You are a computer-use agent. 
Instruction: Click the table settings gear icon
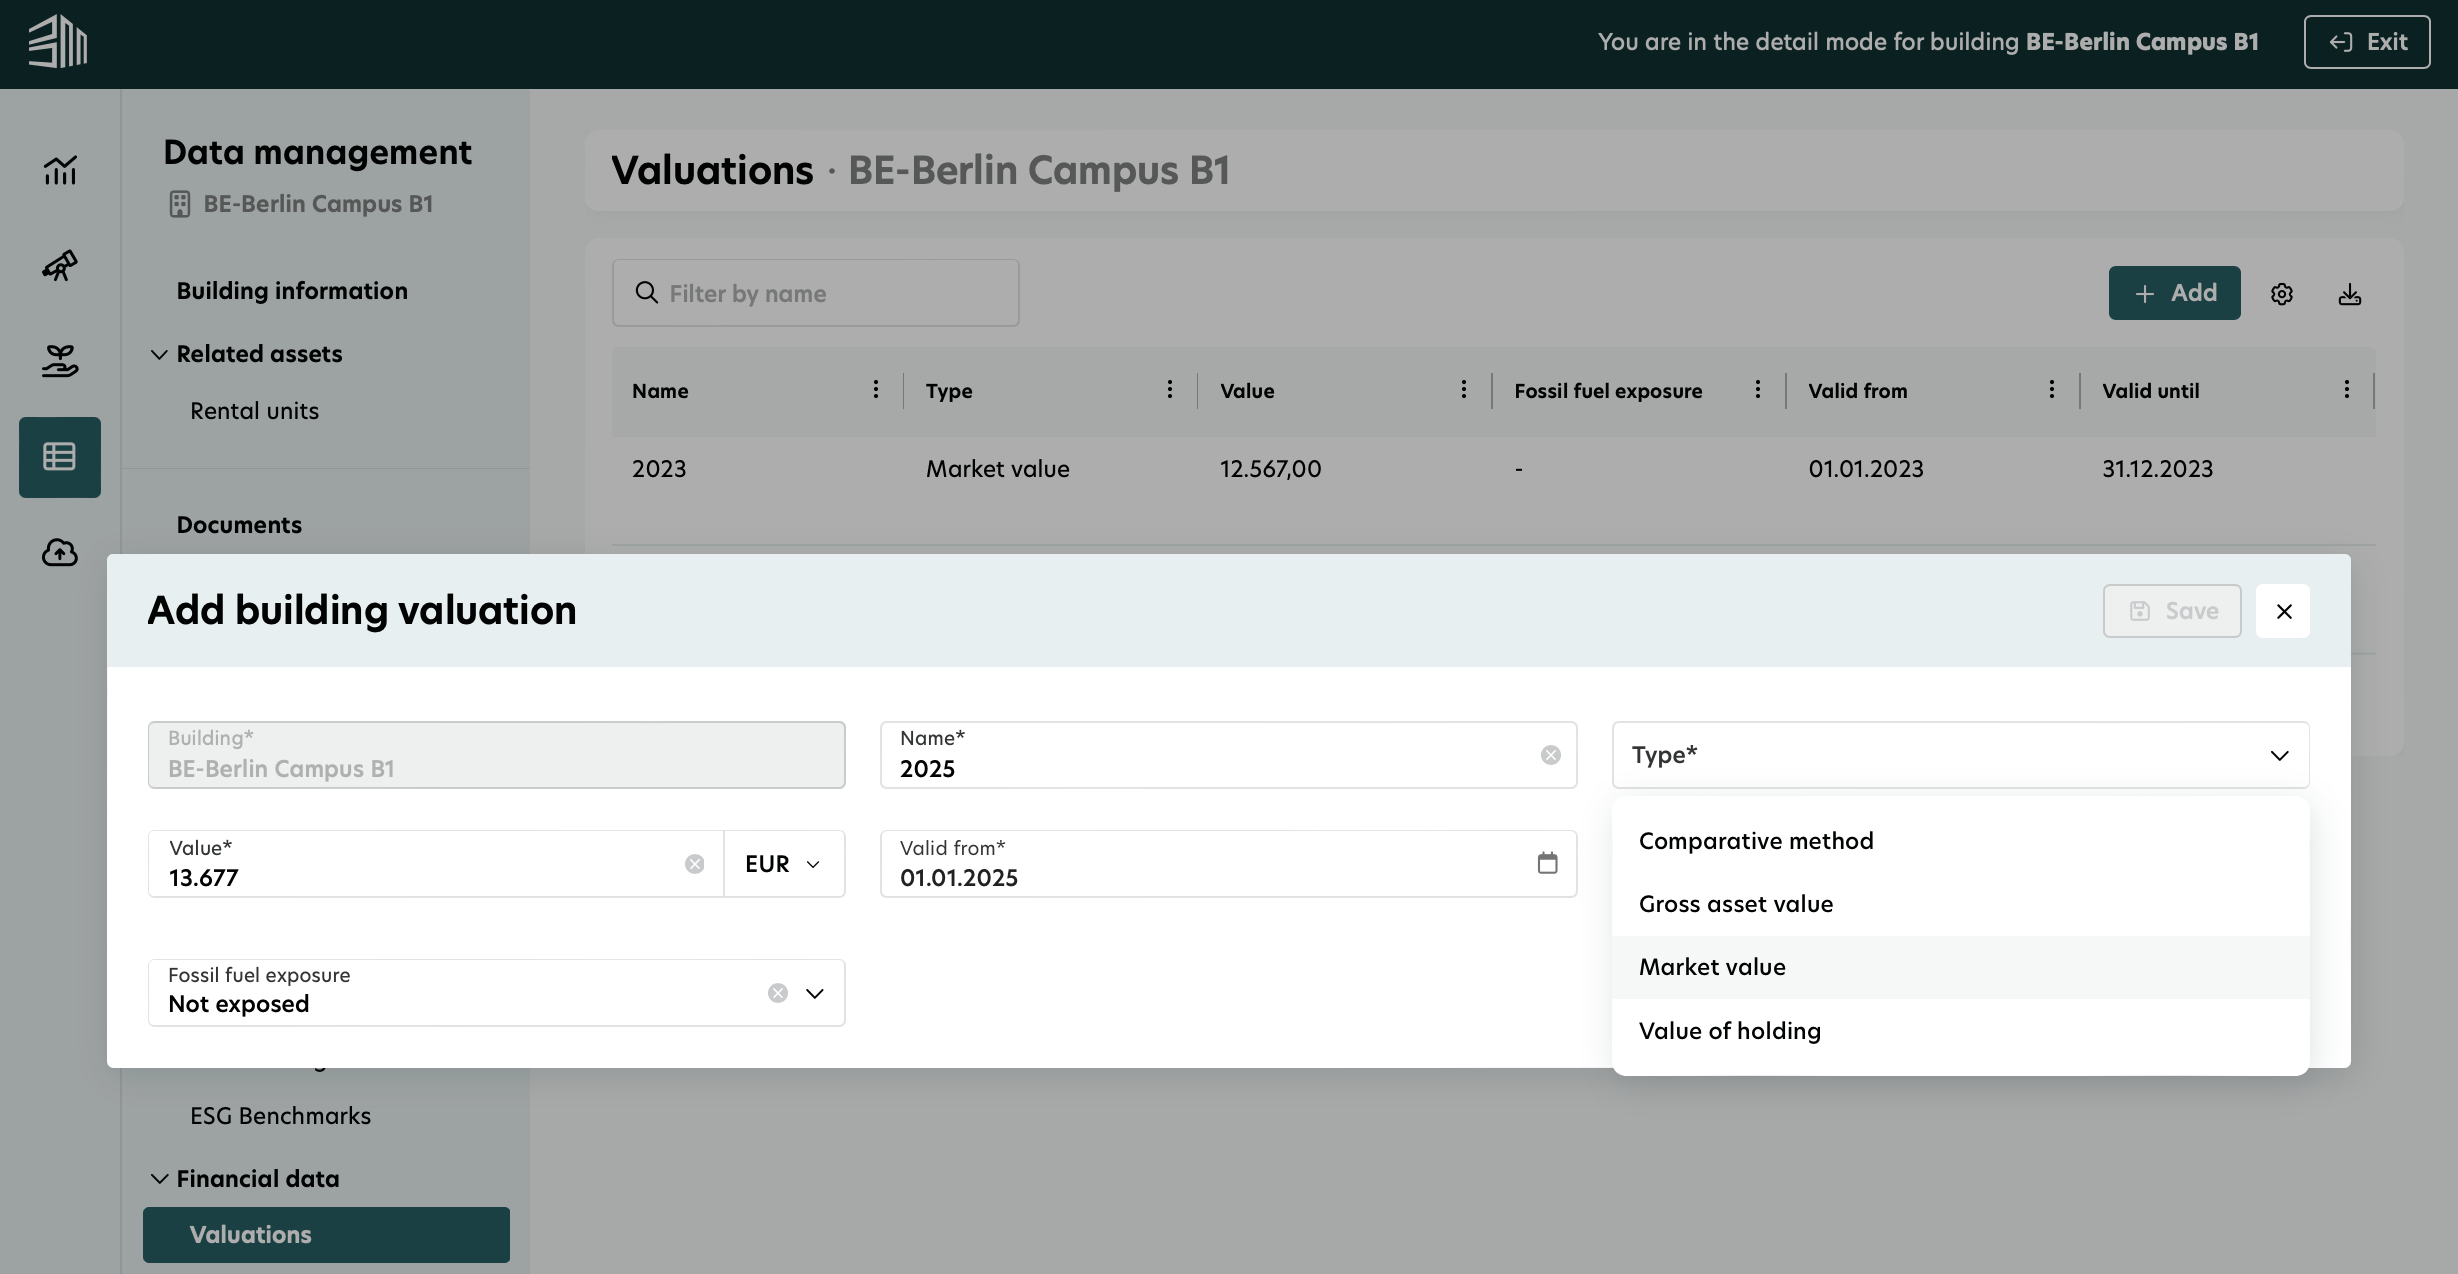[2281, 294]
